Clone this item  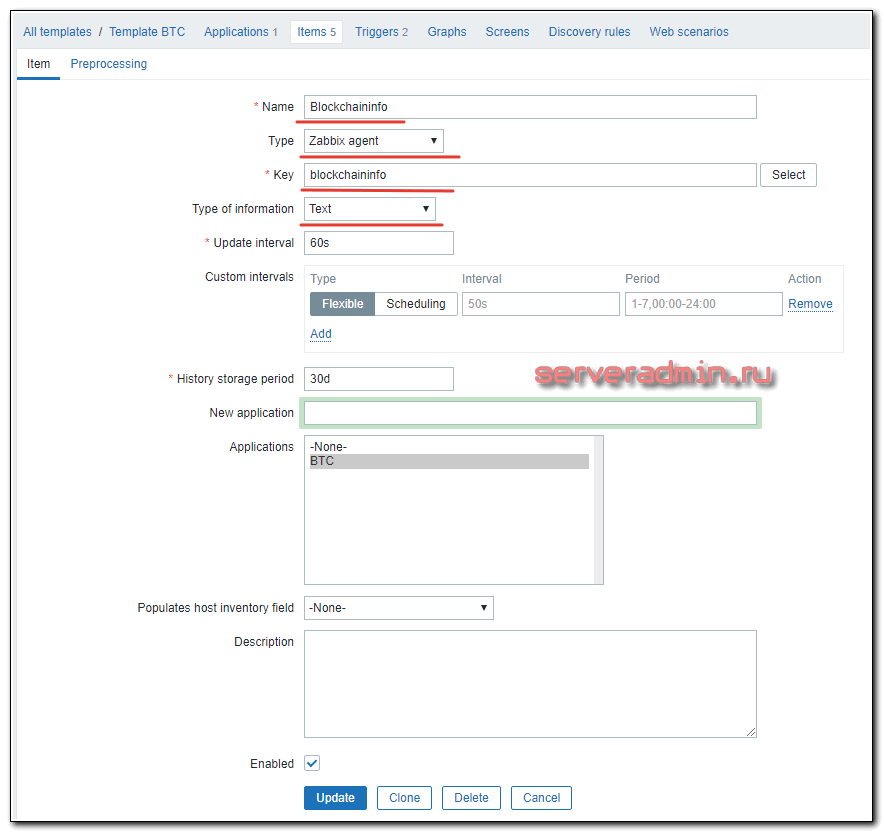(404, 797)
